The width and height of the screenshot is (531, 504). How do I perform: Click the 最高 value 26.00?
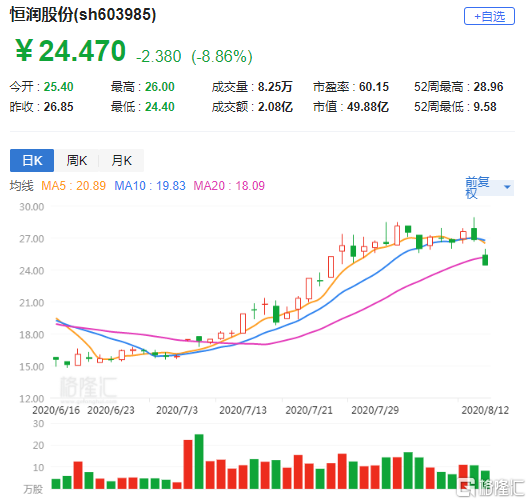tap(160, 87)
